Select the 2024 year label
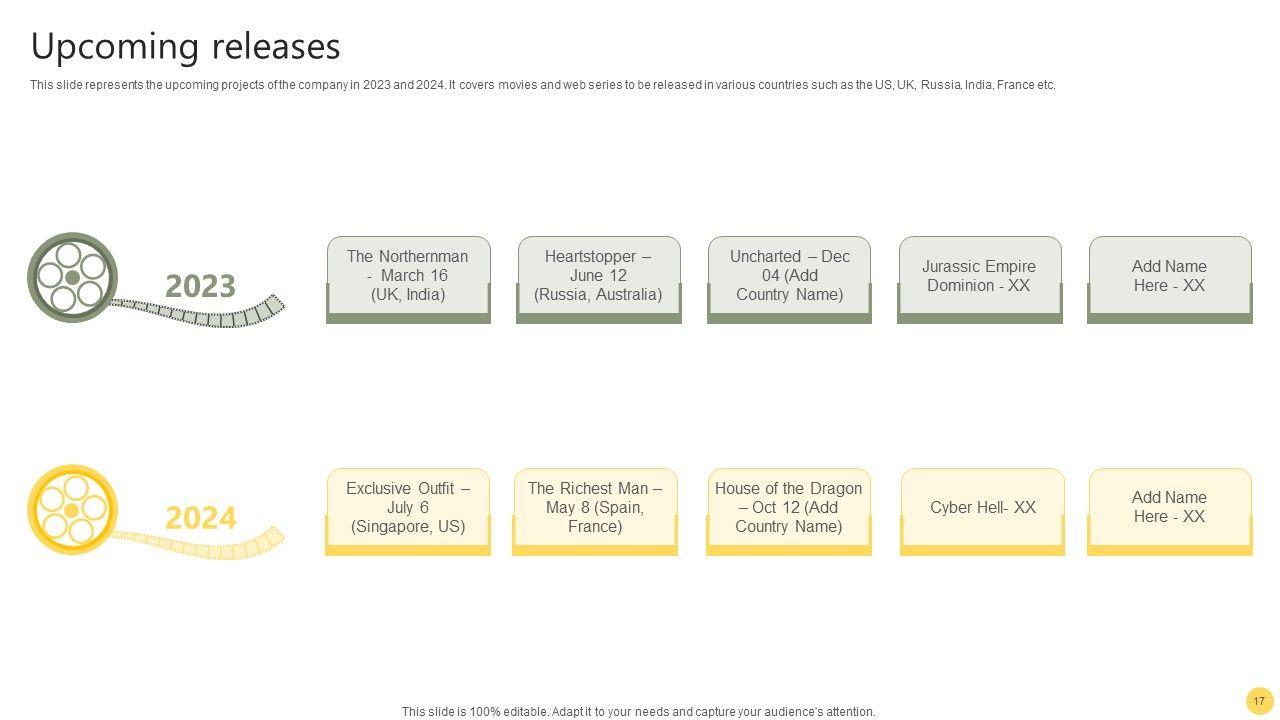Screen dimensions: 1280x720 pos(200,518)
